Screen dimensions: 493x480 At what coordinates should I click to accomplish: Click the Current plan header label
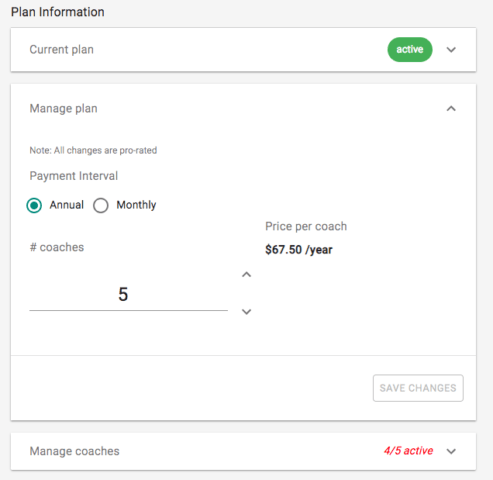tap(62, 50)
